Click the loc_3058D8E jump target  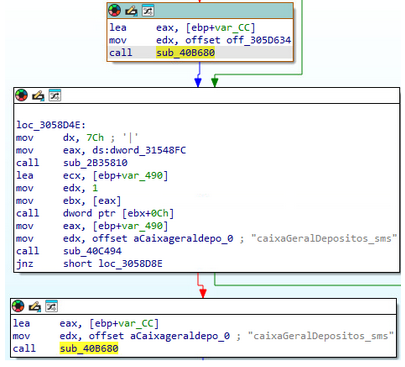(130, 264)
